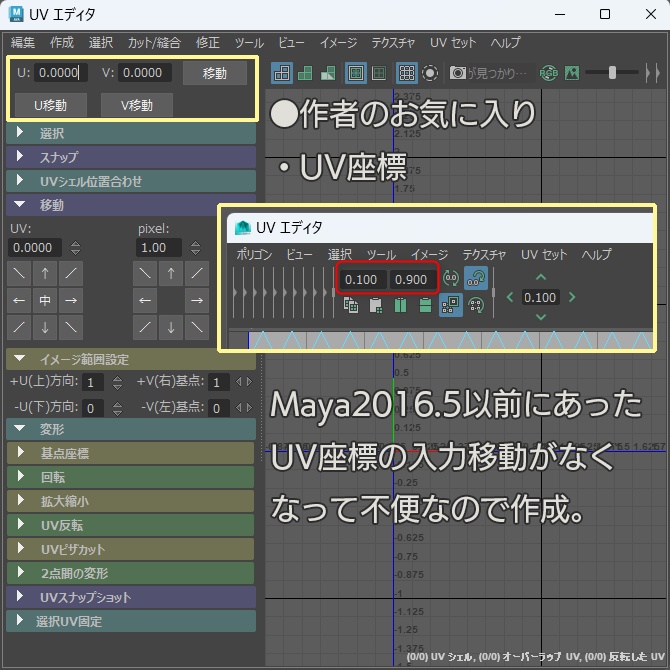The height and width of the screenshot is (670, 670).
Task: Open the カット/縫合 menu
Action: coord(154,42)
